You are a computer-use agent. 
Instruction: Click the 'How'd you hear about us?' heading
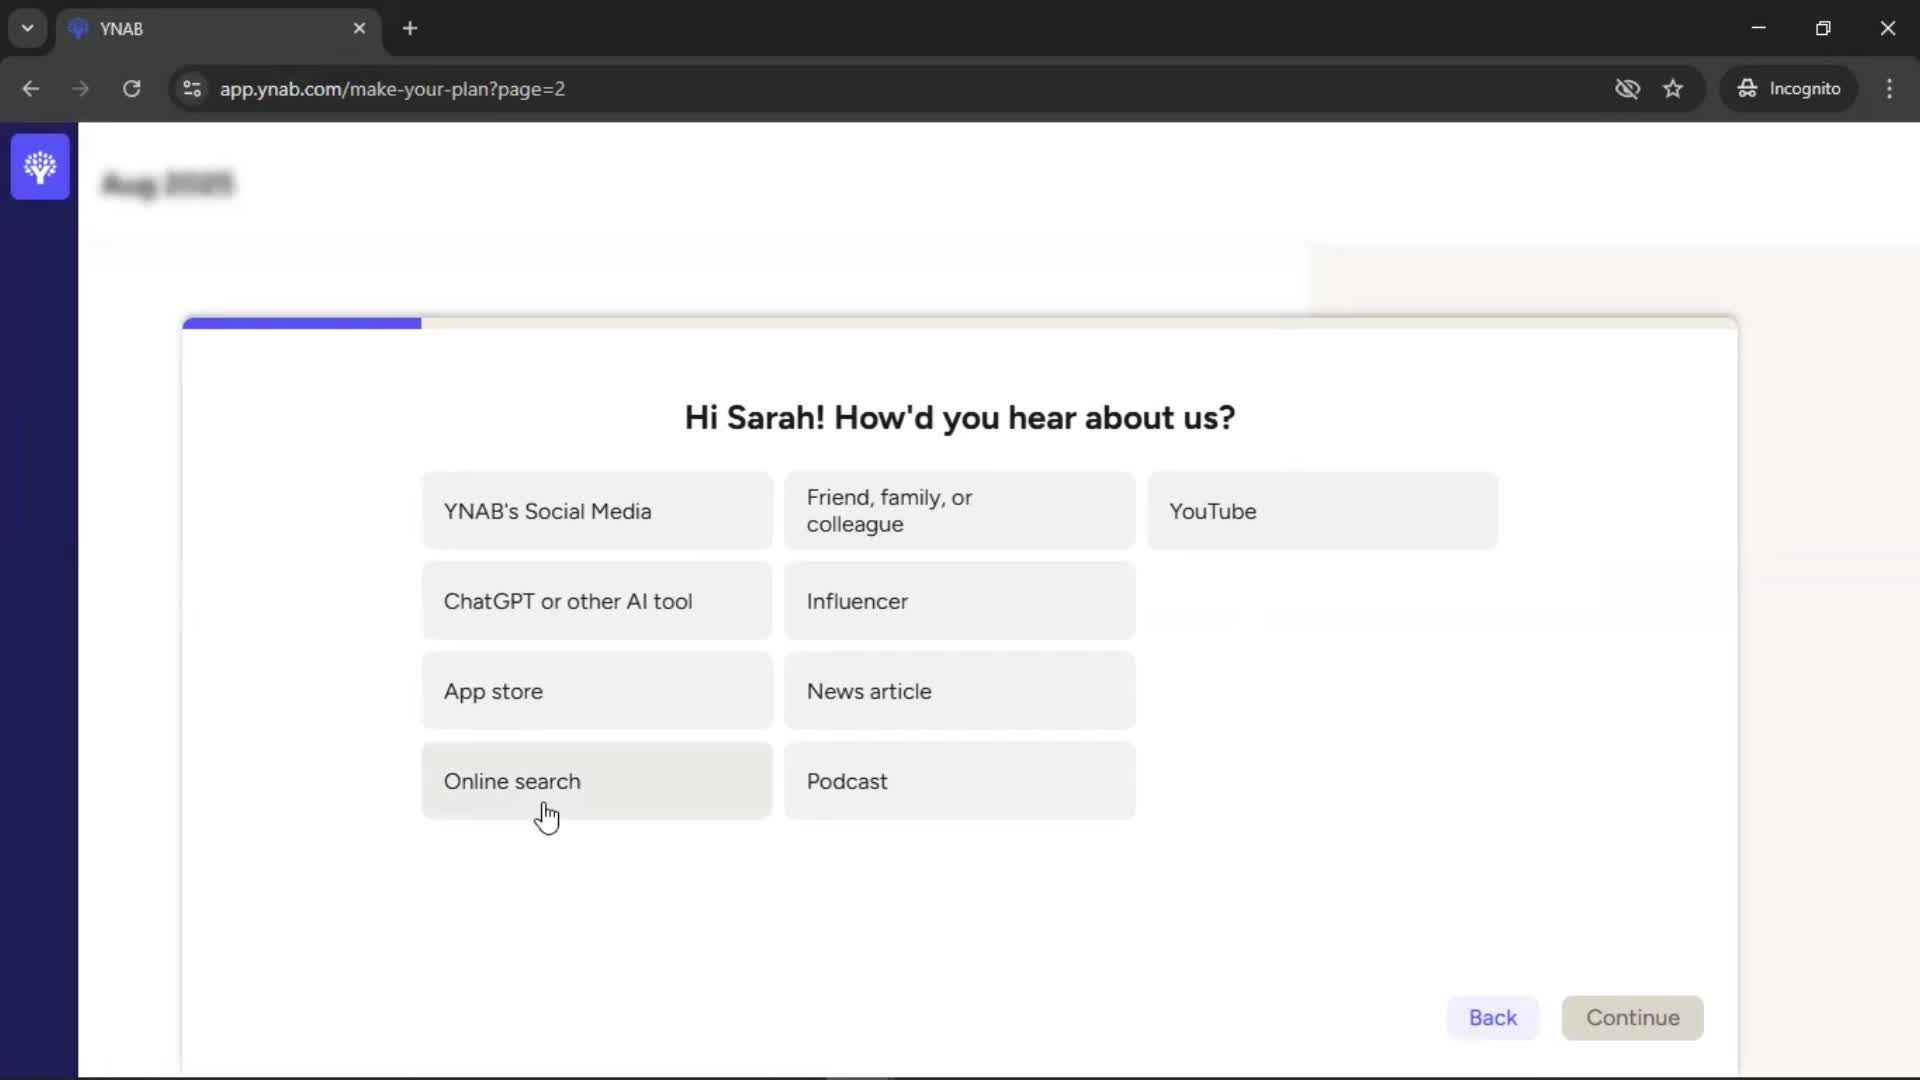959,418
